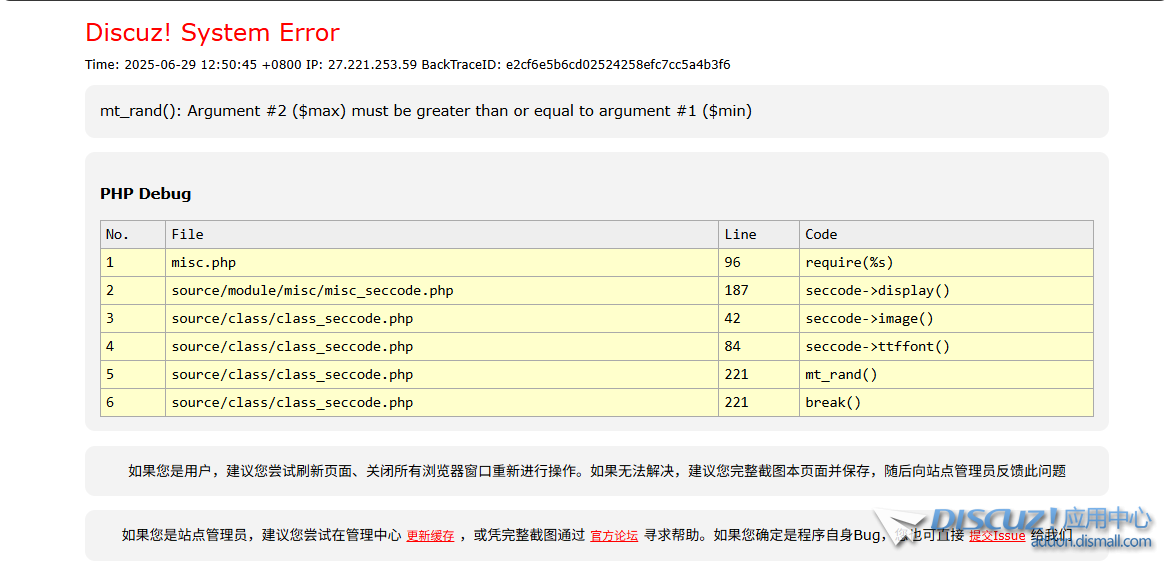Click the seccode->ttffont() code cell
Viewport: 1170px width, 567px height.
pyautogui.click(x=946, y=347)
